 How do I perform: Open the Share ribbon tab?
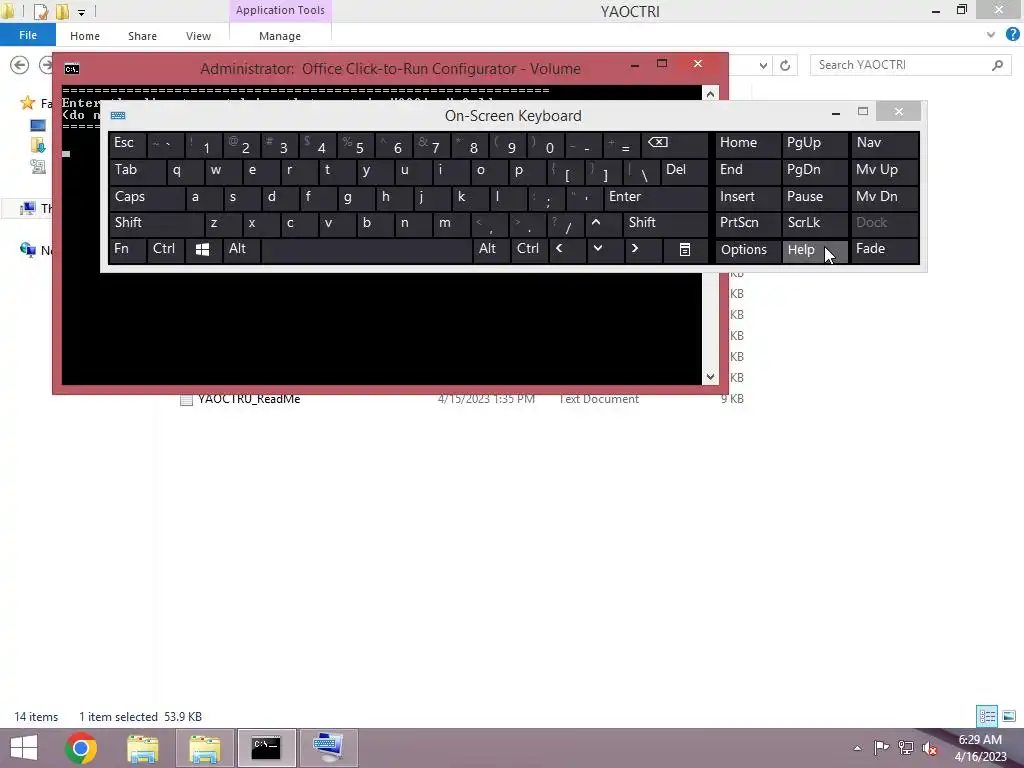[x=142, y=36]
